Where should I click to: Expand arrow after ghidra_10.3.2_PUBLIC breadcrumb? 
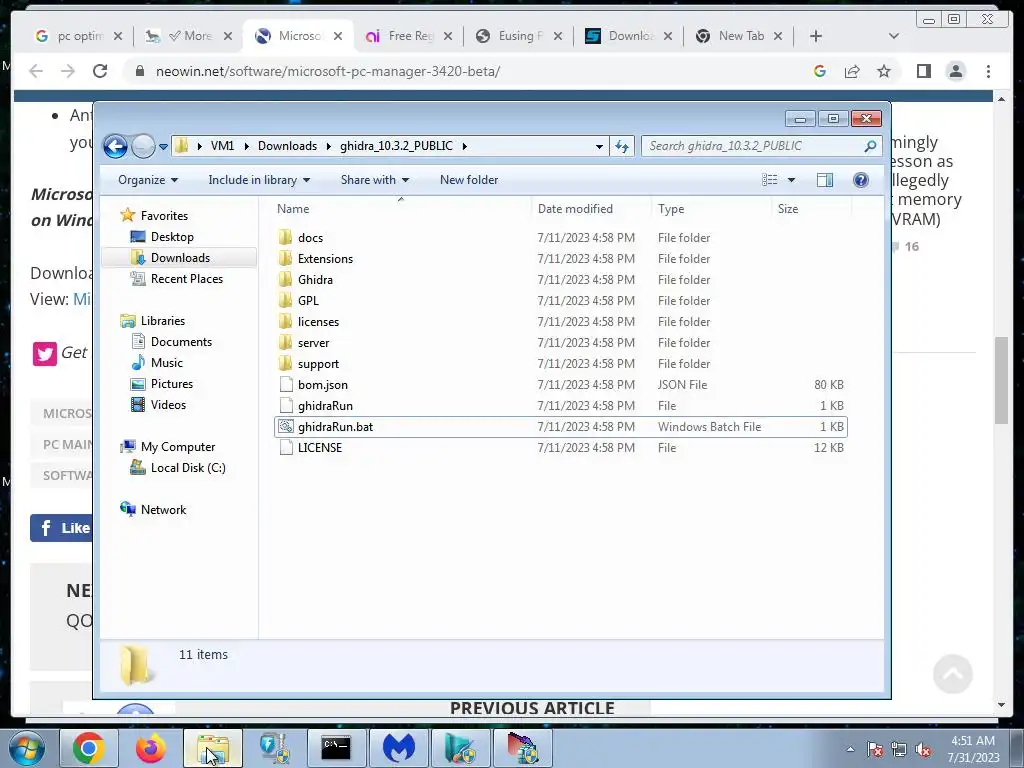click(465, 146)
